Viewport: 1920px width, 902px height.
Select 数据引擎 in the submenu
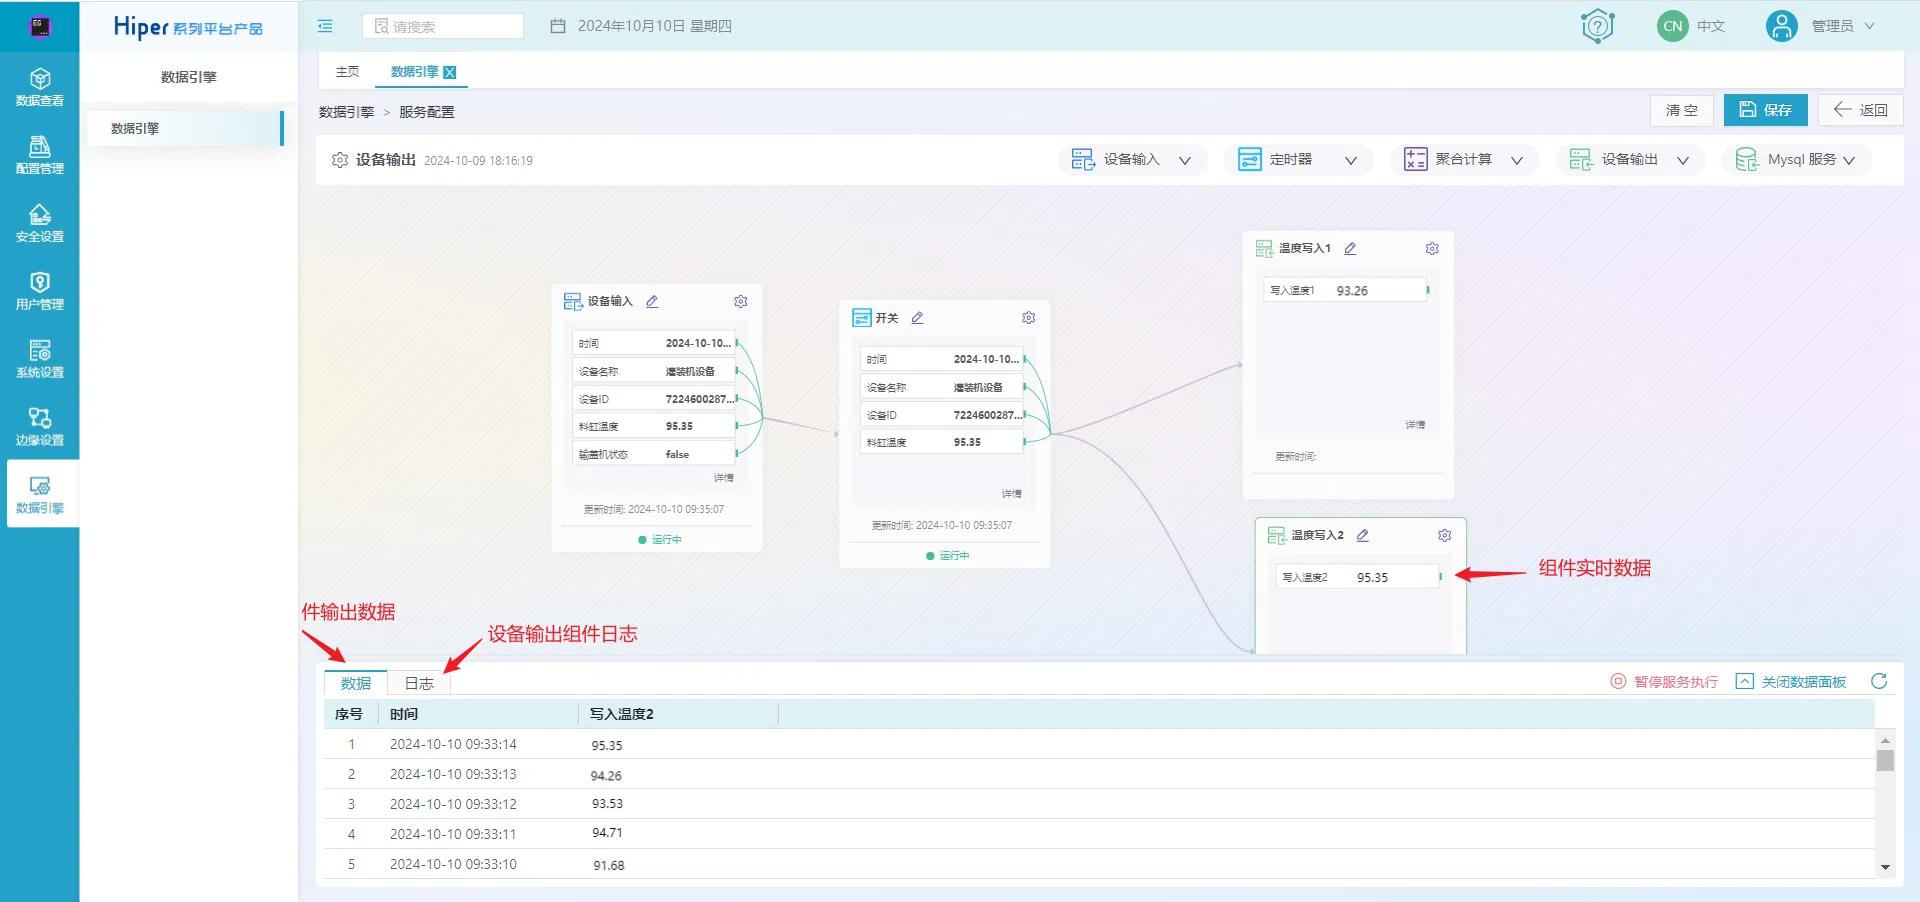point(185,128)
